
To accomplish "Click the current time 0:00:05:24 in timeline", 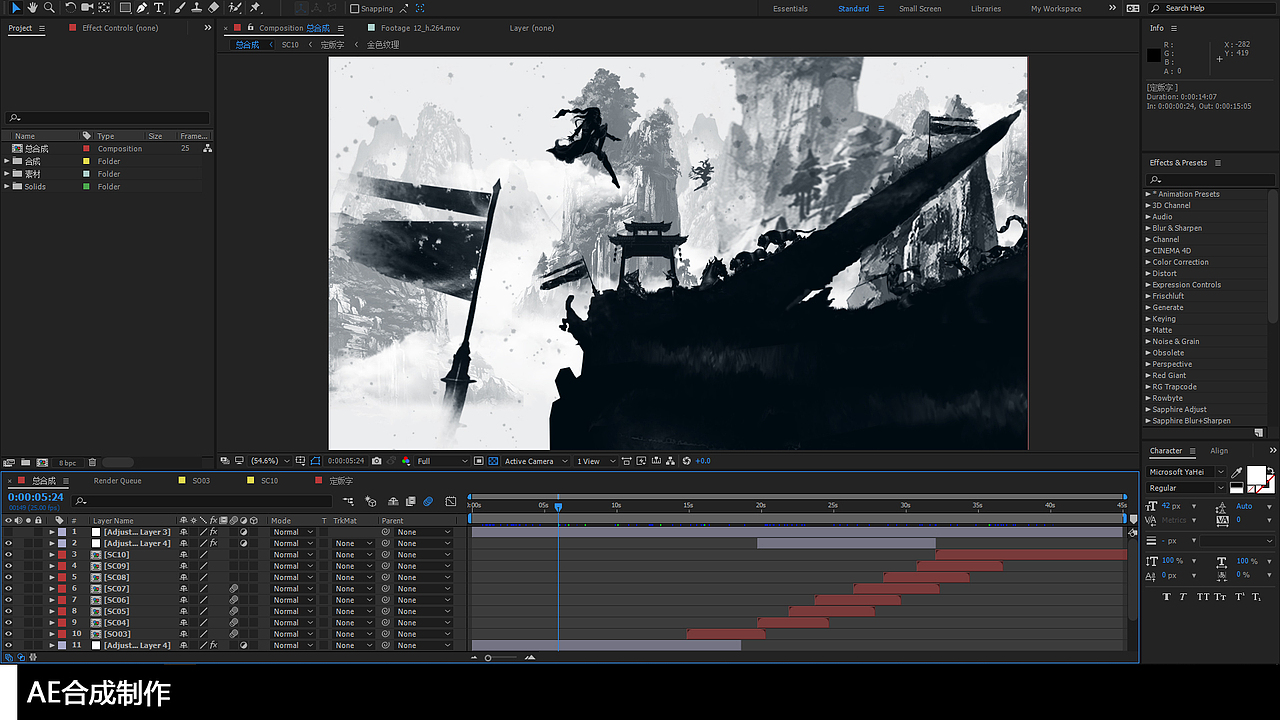I will (x=36, y=497).
